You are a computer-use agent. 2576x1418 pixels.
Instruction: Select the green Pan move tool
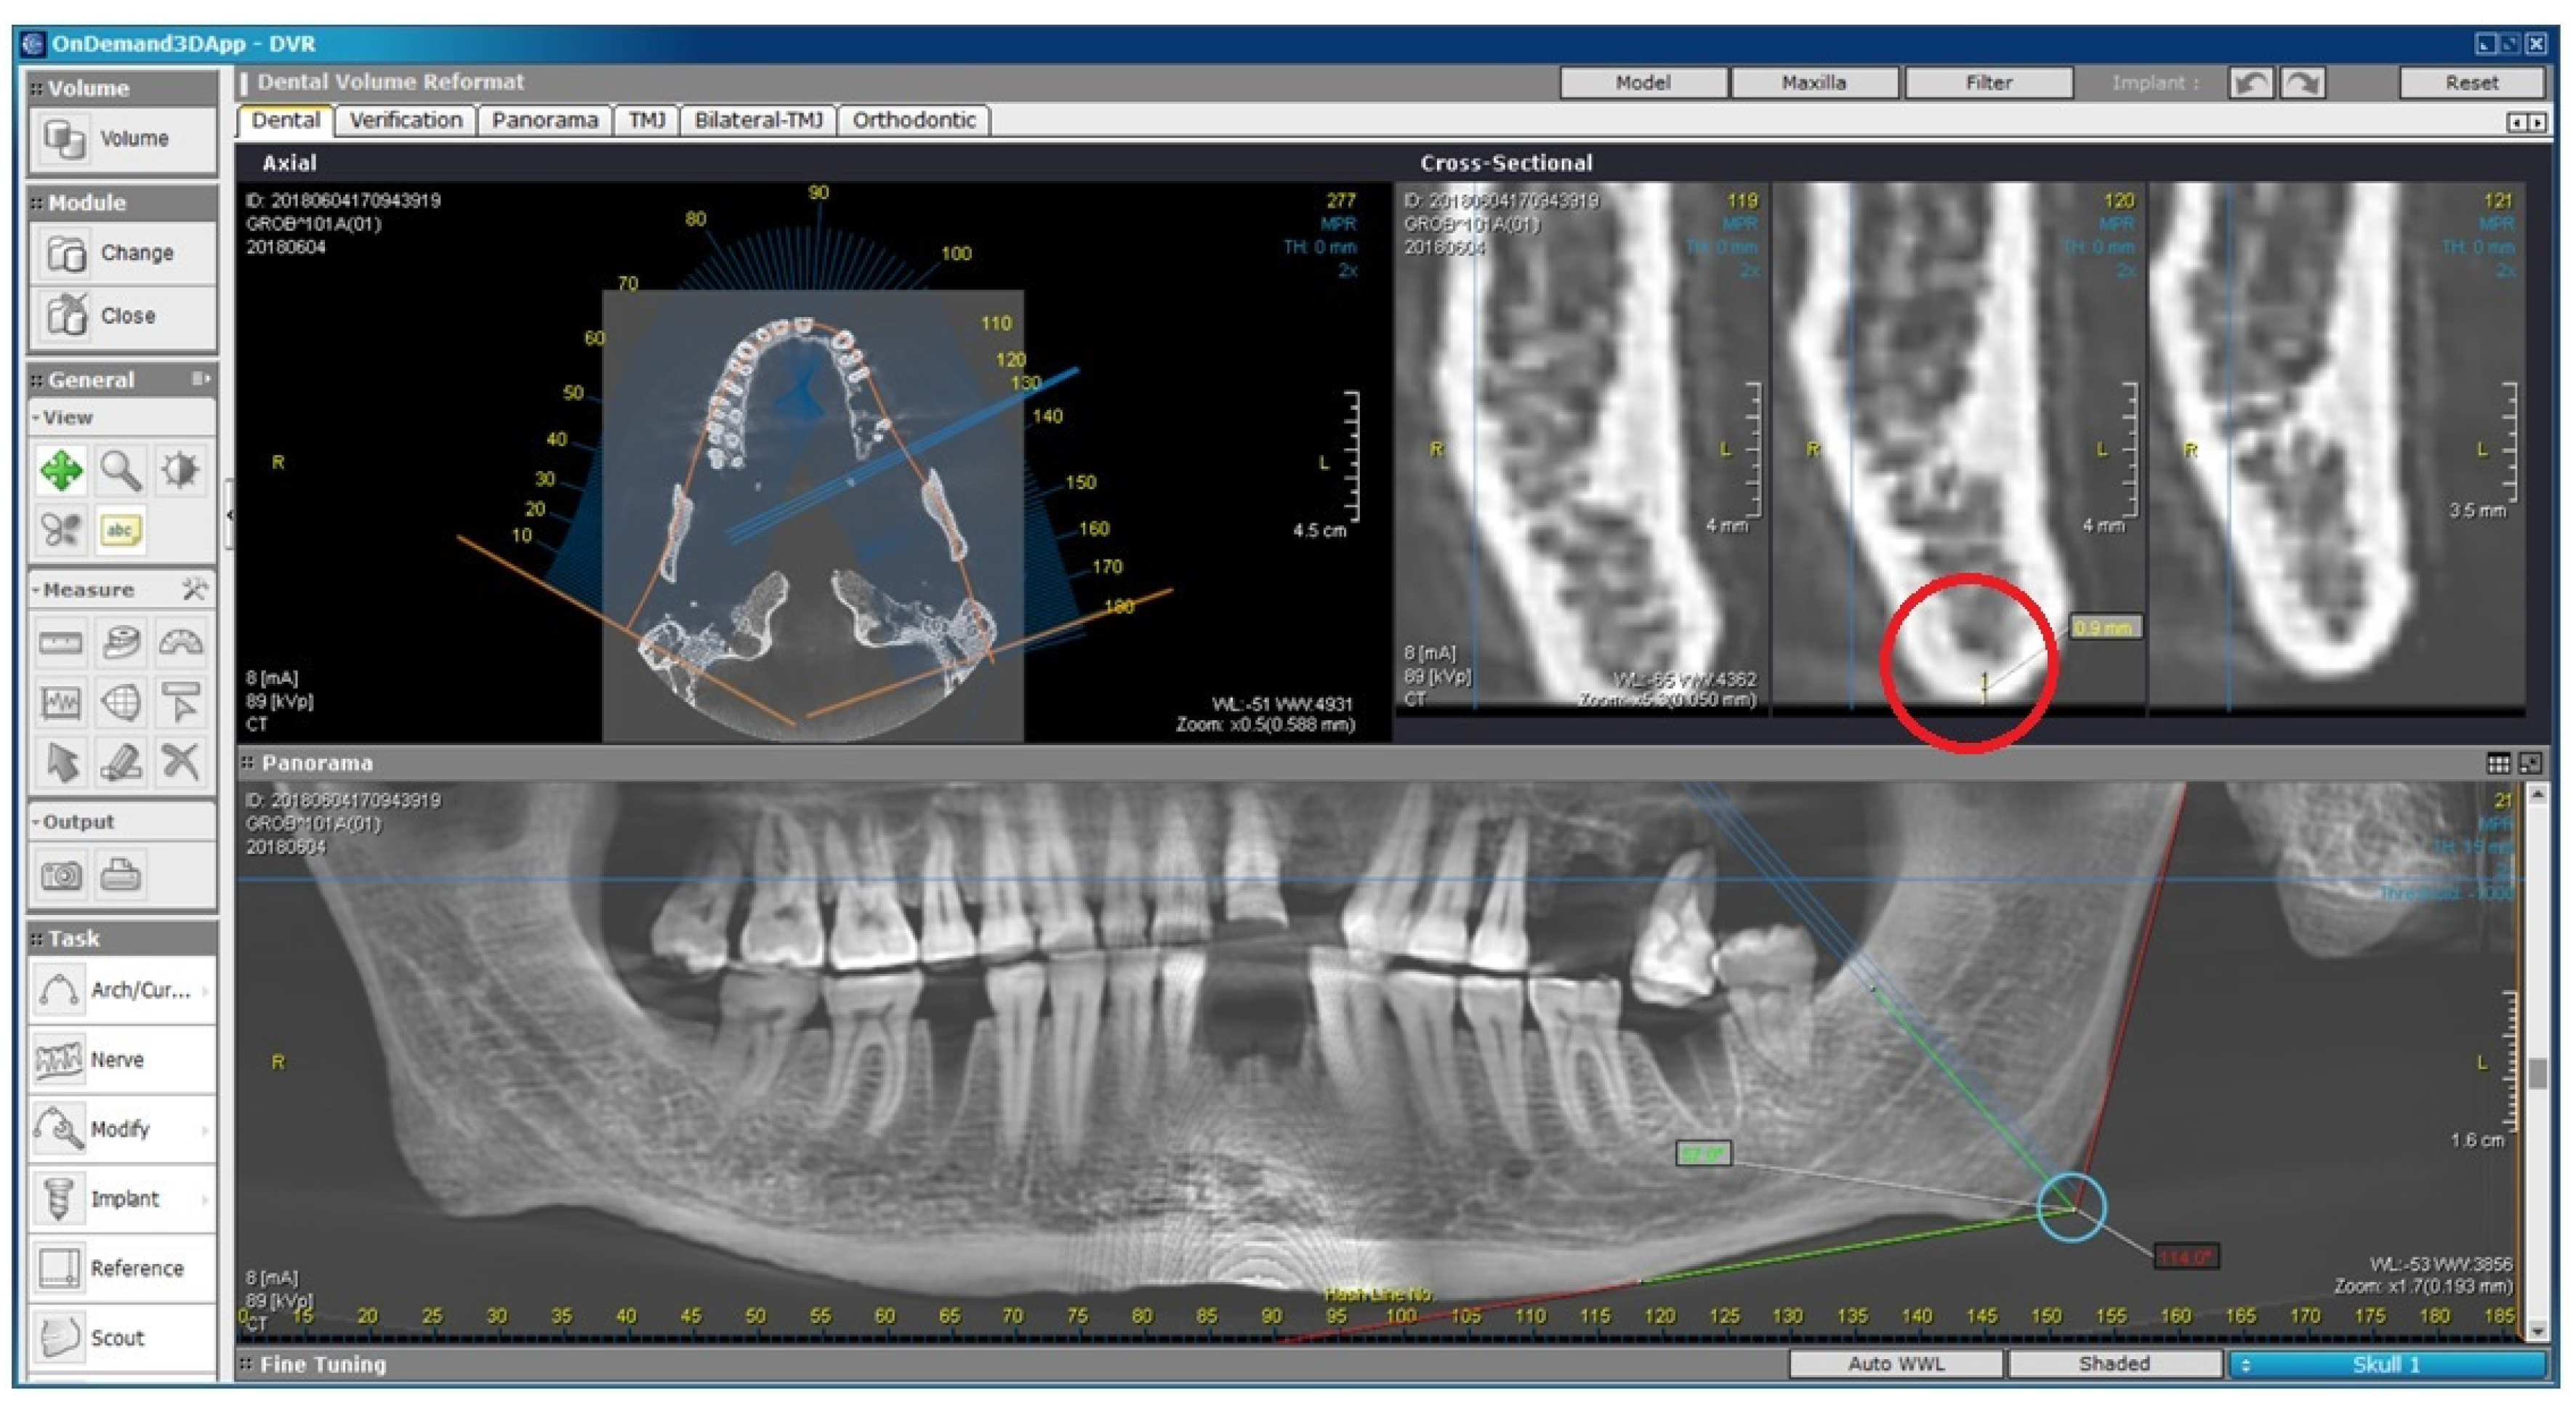click(x=61, y=470)
